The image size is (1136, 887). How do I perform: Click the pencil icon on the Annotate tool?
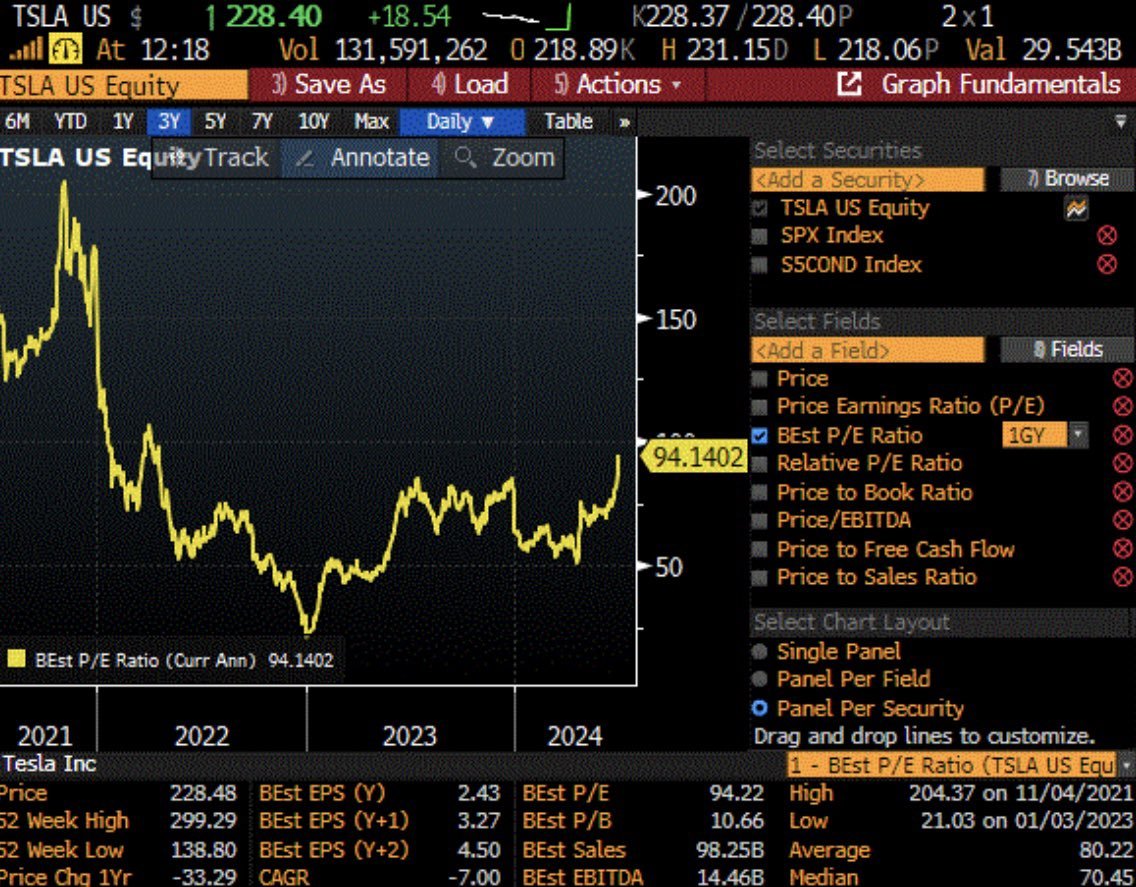coord(305,157)
